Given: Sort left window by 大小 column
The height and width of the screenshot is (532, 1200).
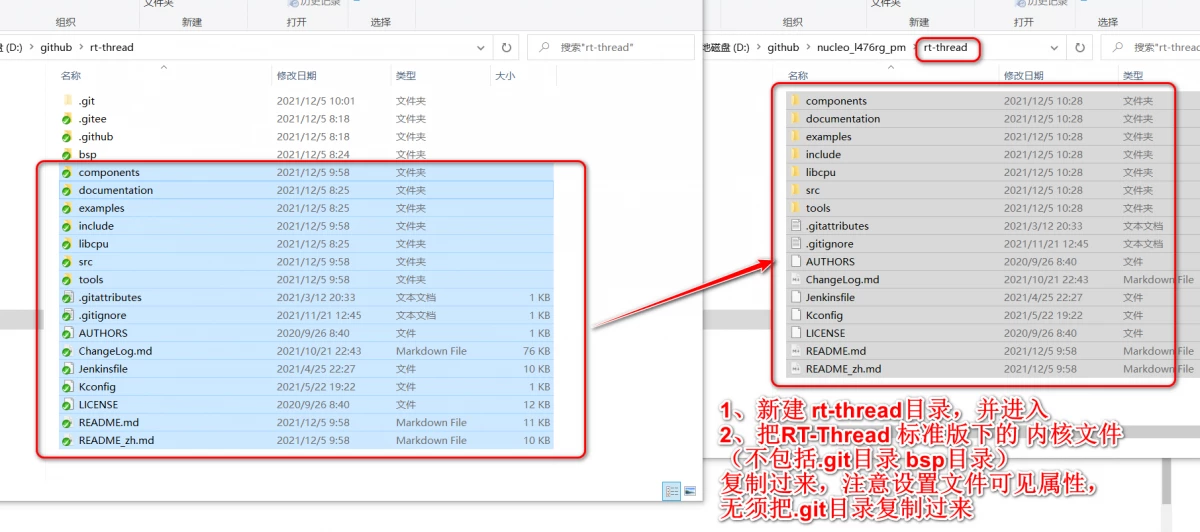Looking at the screenshot, I should coord(505,76).
